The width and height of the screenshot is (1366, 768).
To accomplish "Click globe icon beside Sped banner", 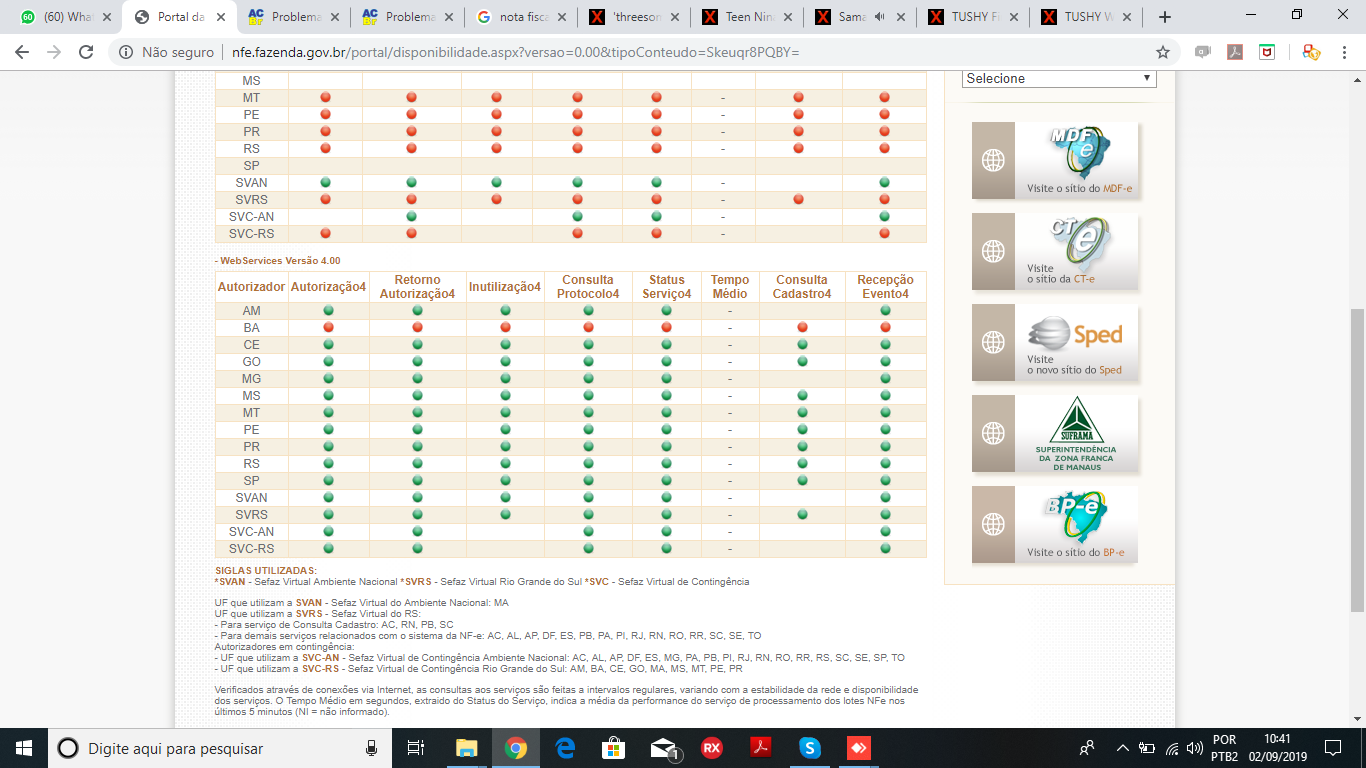I will pos(993,342).
